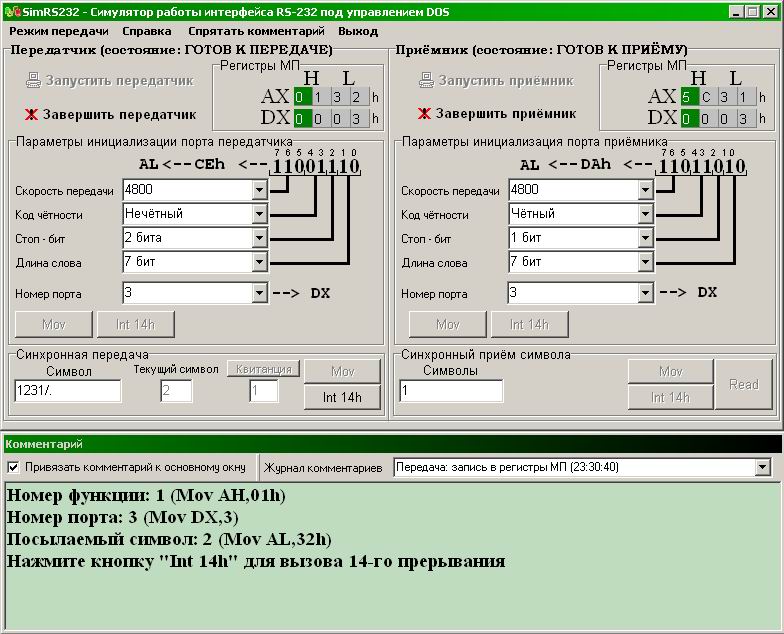
Task: Toggle Привязать комментарий к основному окну checkbox
Action: tap(13, 467)
